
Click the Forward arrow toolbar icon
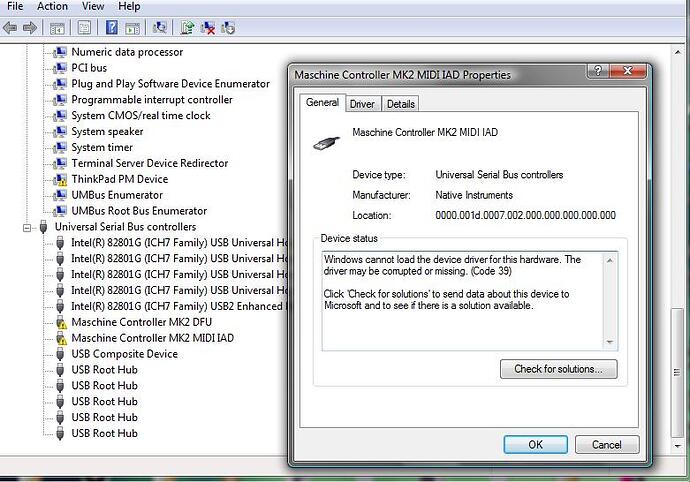(29, 28)
